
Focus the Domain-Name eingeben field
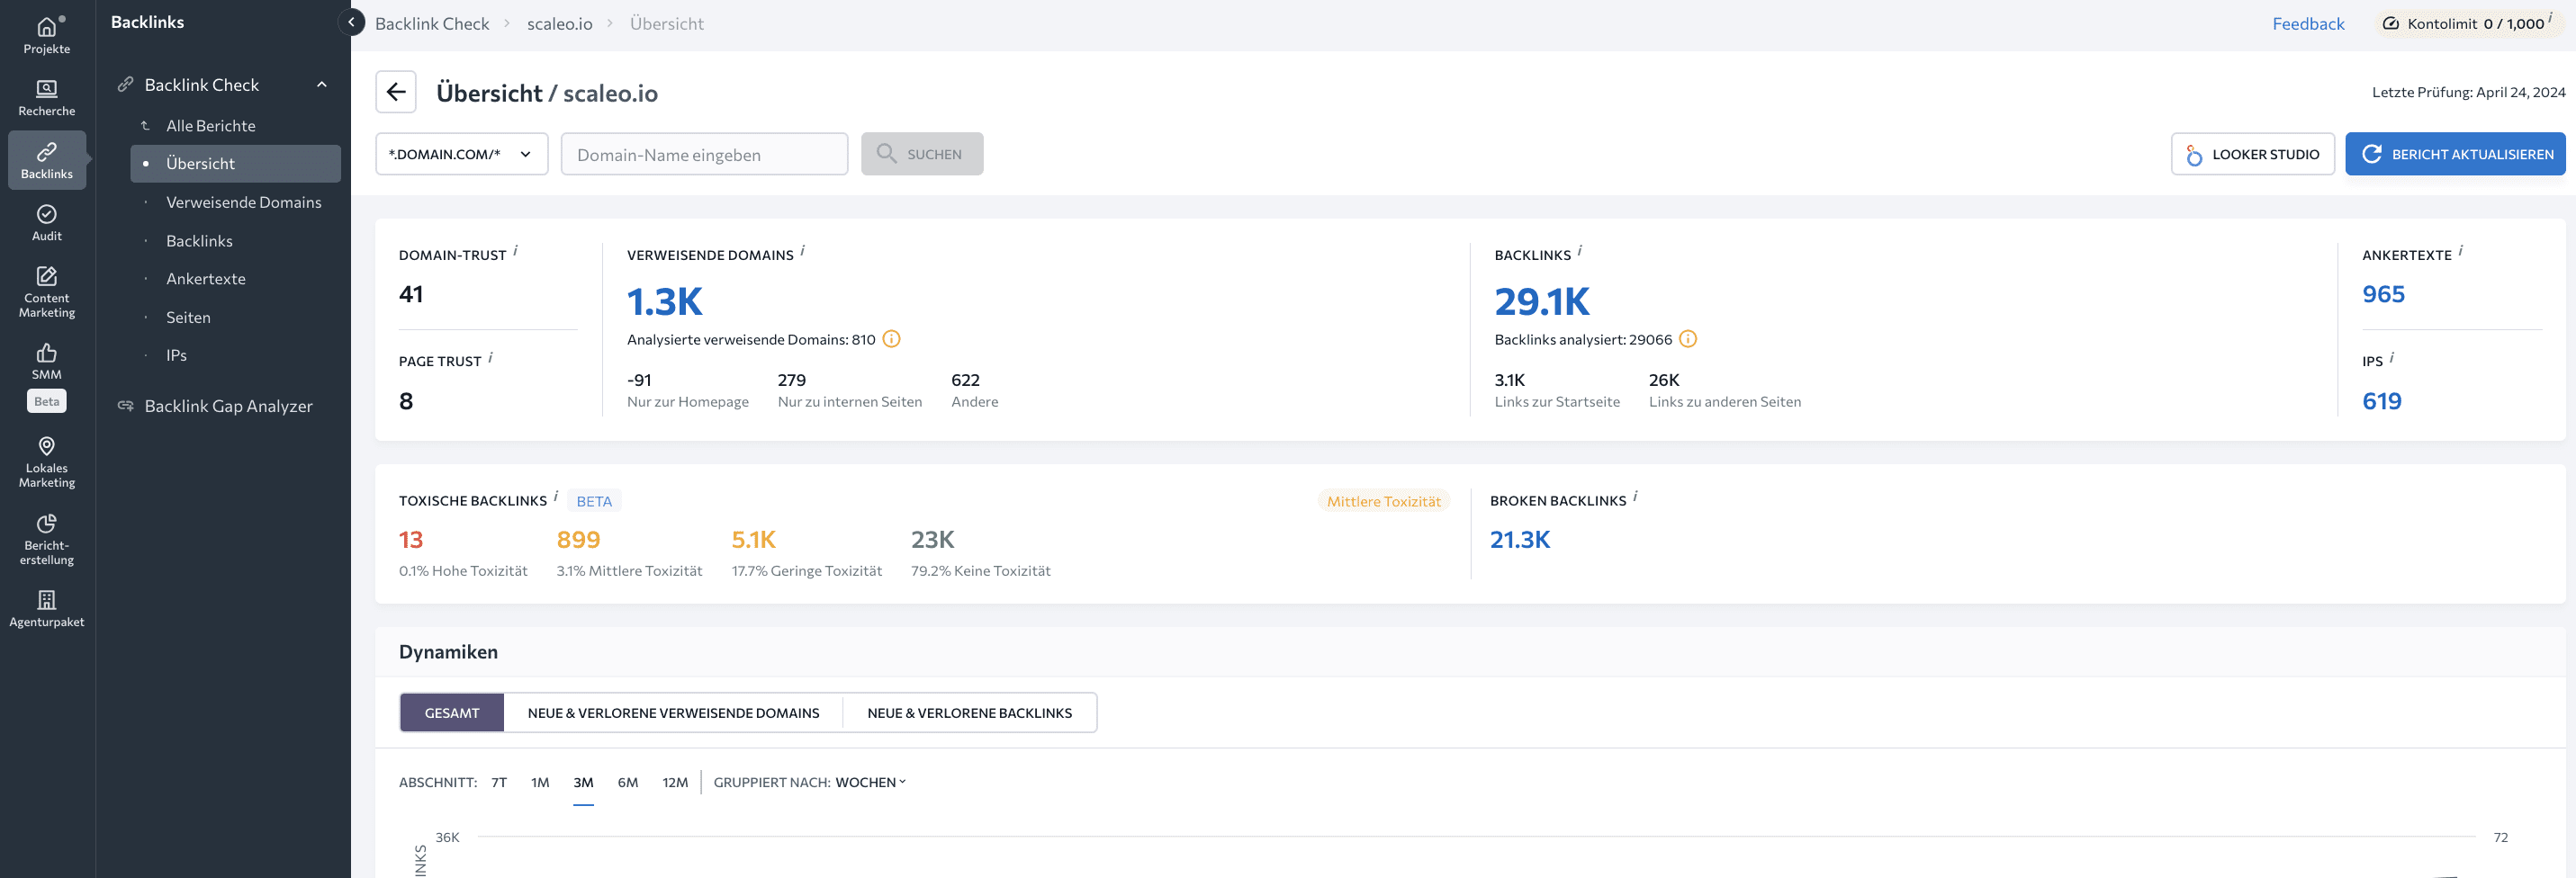(x=704, y=154)
